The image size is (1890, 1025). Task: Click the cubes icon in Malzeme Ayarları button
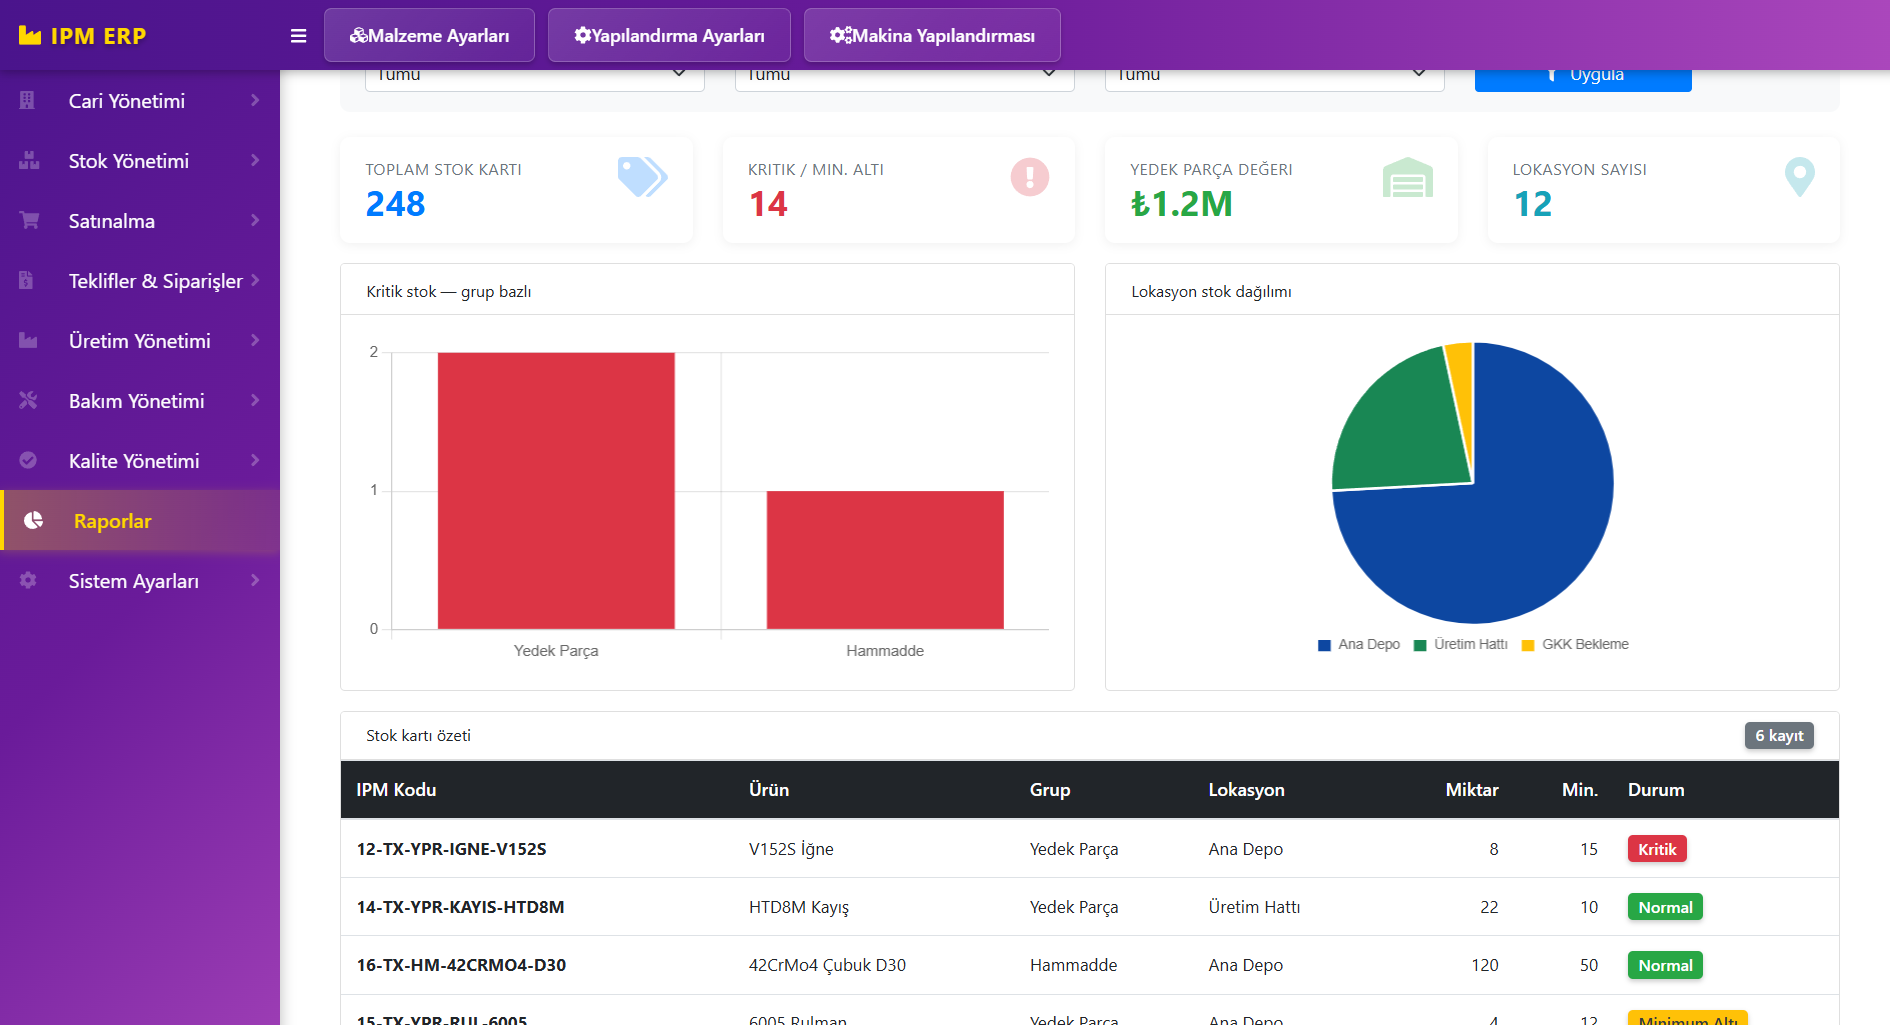[x=358, y=35]
